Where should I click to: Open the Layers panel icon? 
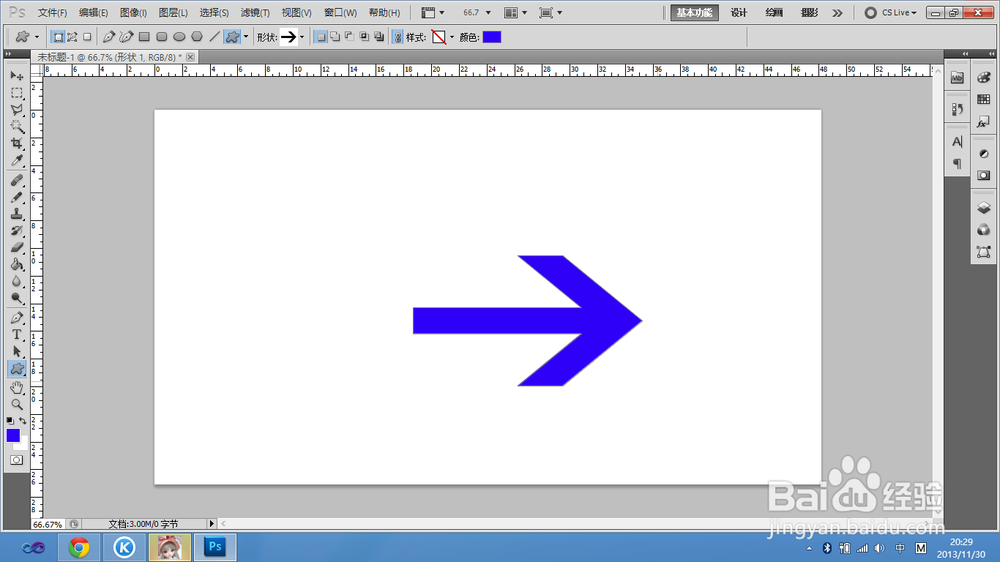983,208
